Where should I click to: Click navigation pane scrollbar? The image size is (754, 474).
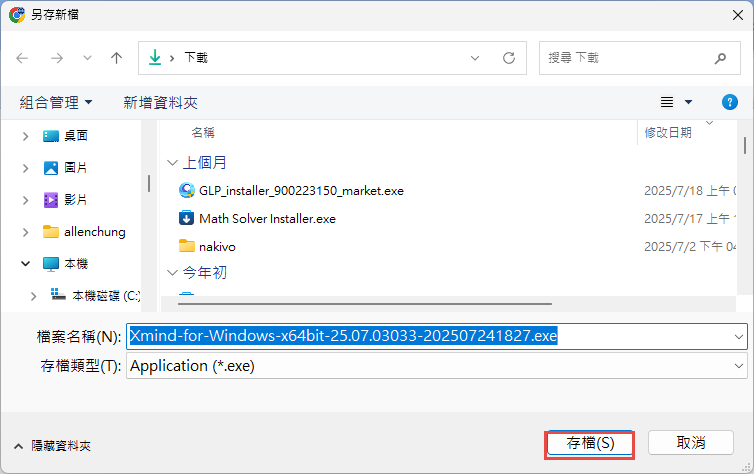tap(149, 183)
